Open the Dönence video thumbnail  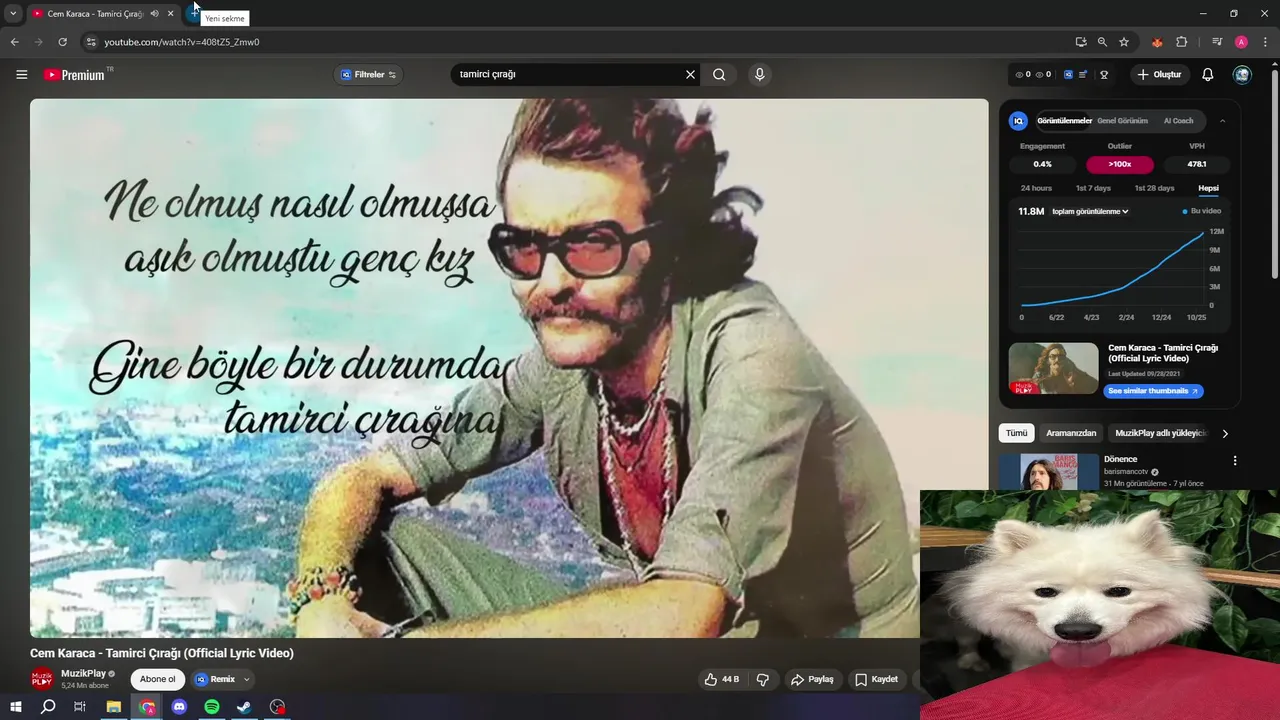(x=1048, y=472)
